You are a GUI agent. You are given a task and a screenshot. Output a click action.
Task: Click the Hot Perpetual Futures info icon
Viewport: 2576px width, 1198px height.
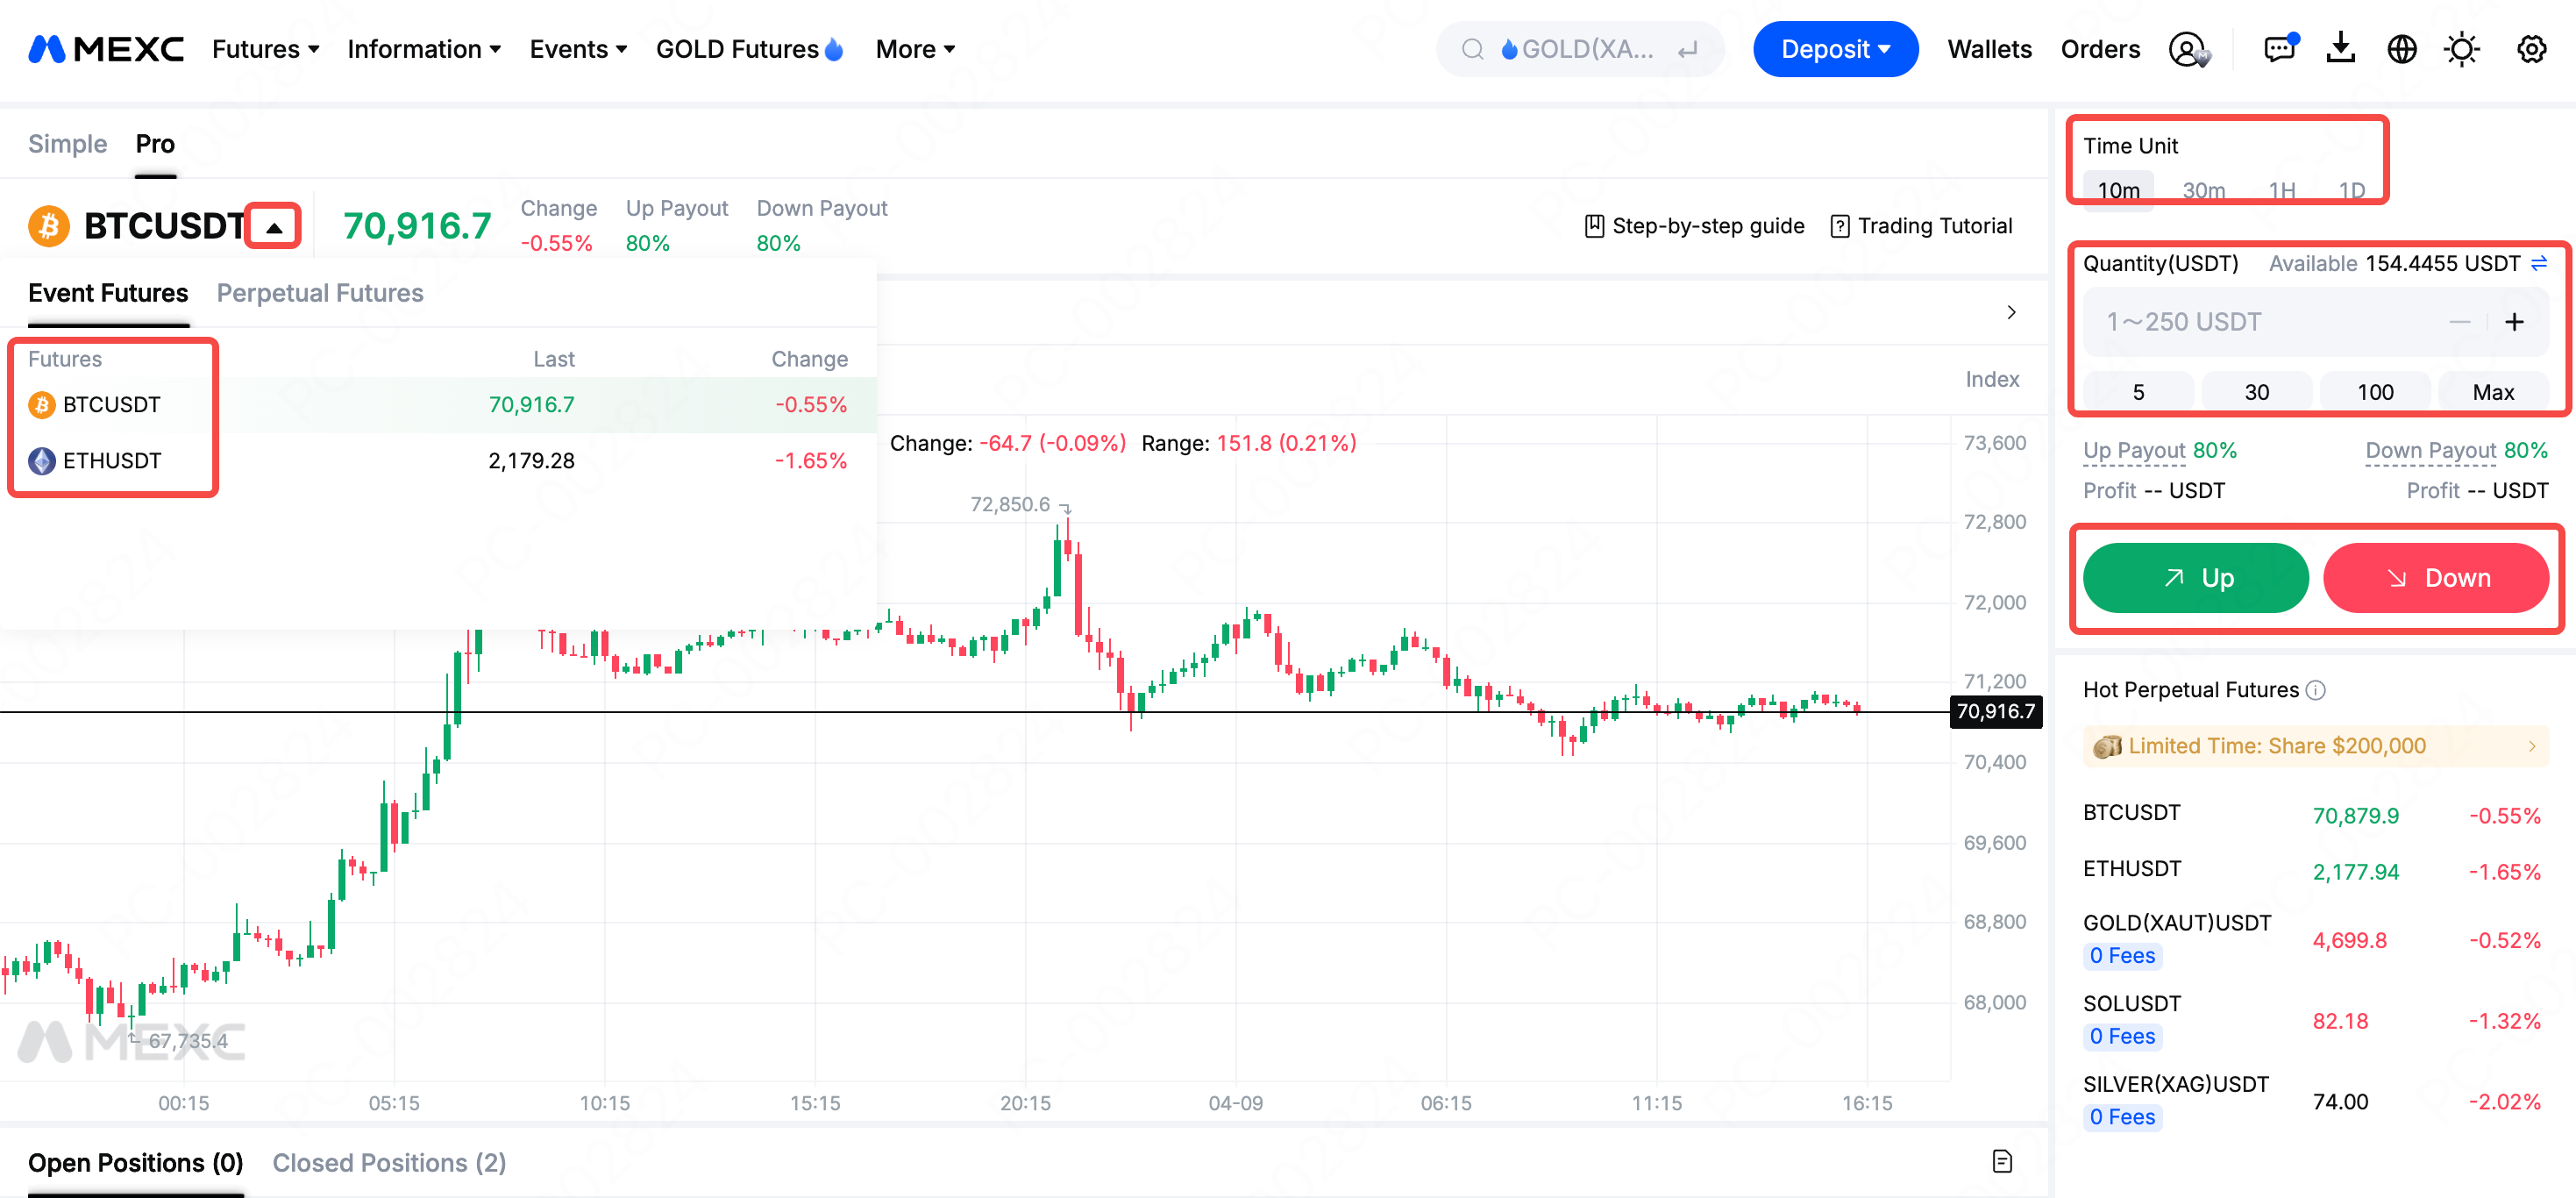click(2315, 690)
